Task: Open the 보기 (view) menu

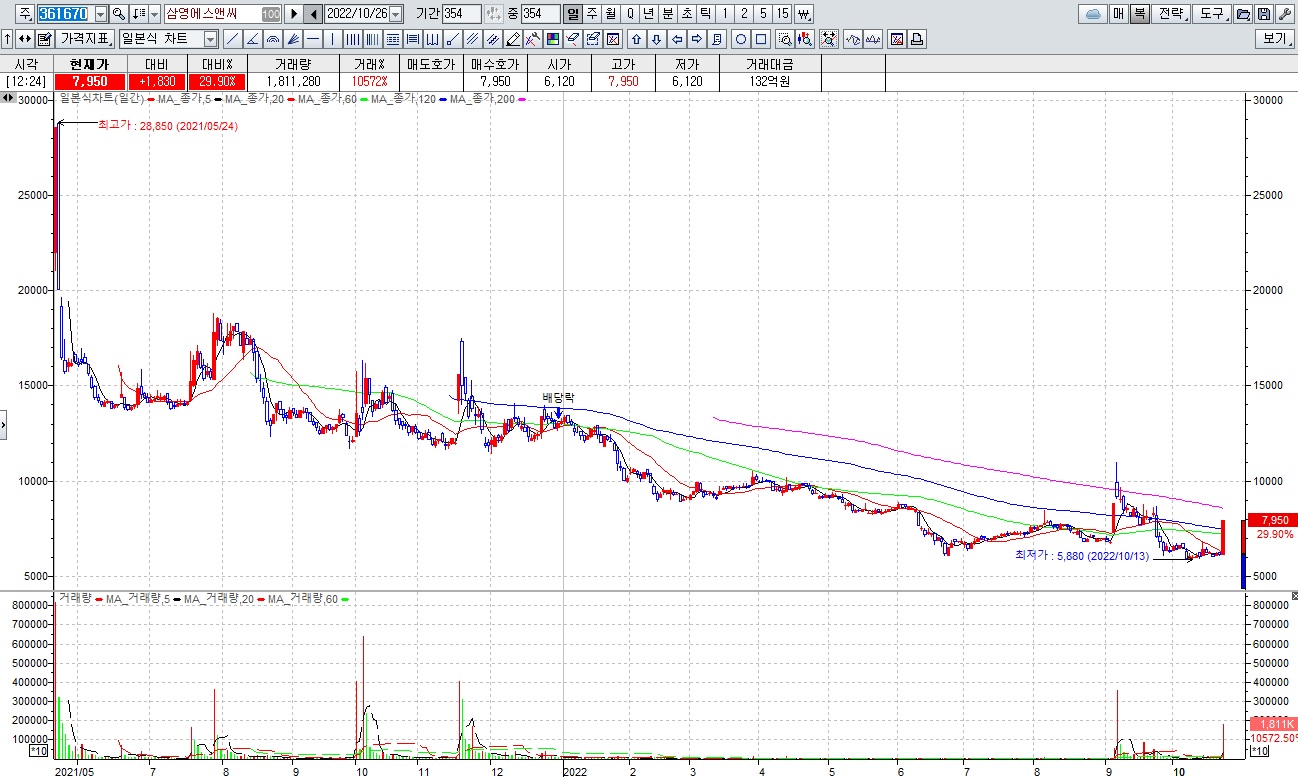Action: click(x=1275, y=39)
